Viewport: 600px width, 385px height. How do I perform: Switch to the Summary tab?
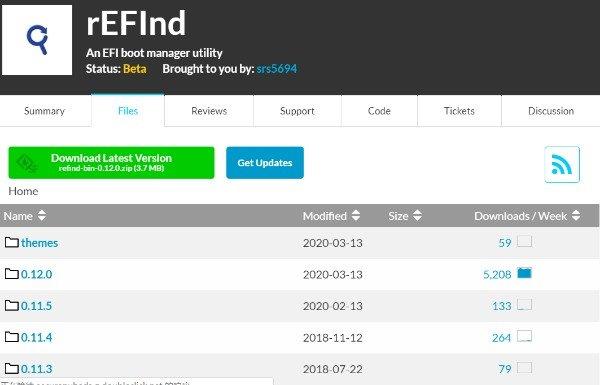point(45,111)
